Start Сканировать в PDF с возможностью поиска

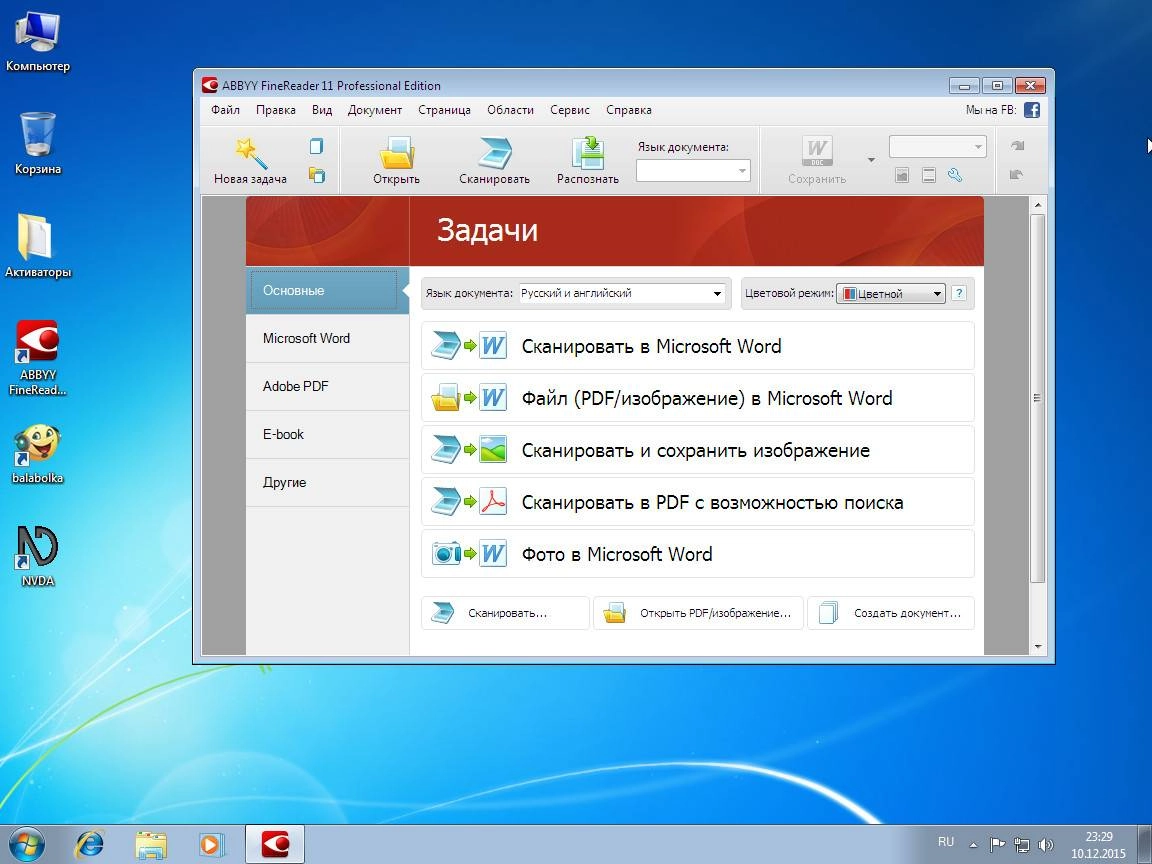[697, 503]
